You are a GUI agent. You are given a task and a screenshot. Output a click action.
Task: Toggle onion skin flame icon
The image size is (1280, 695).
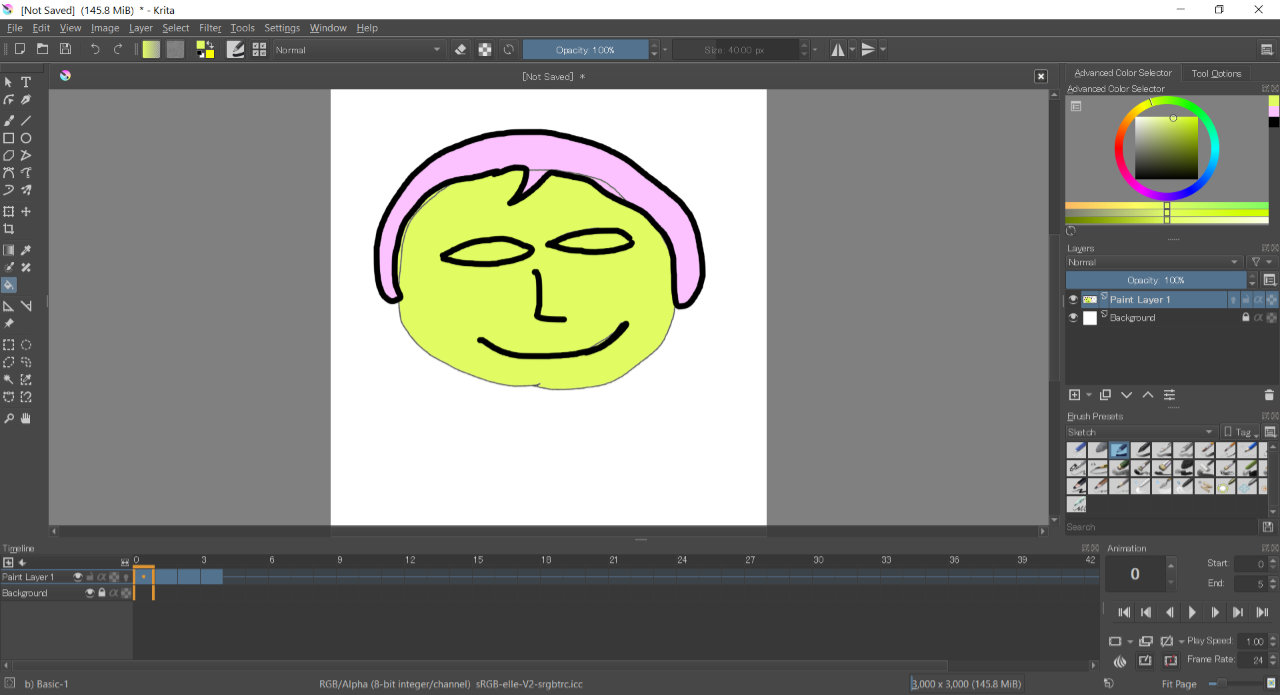point(1119,661)
